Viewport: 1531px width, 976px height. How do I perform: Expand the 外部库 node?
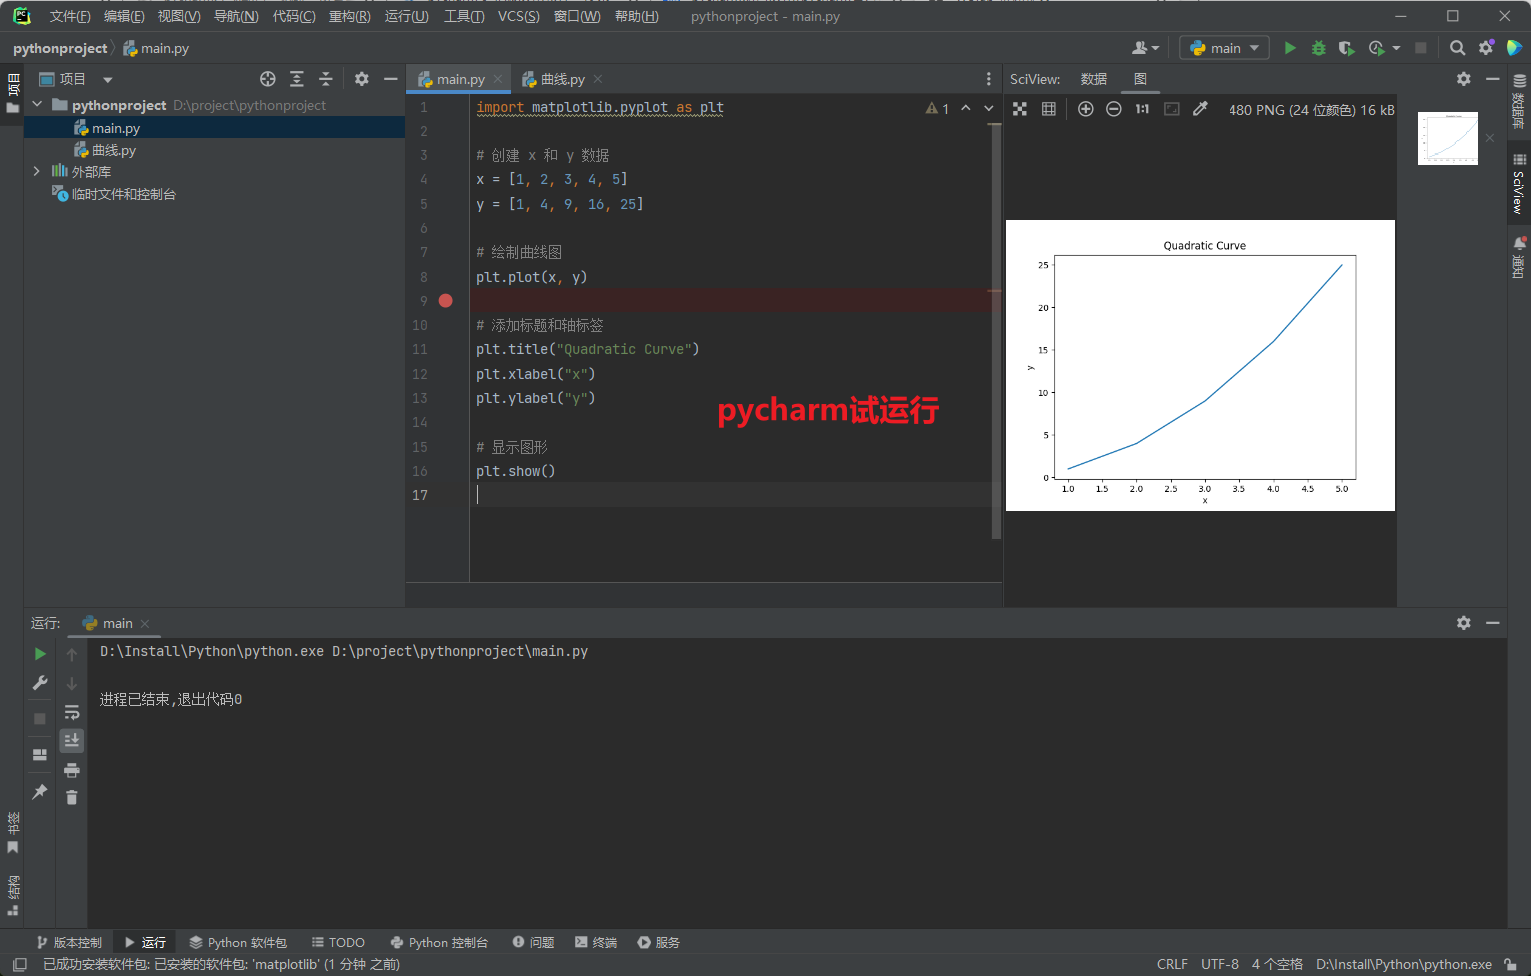[x=37, y=171]
